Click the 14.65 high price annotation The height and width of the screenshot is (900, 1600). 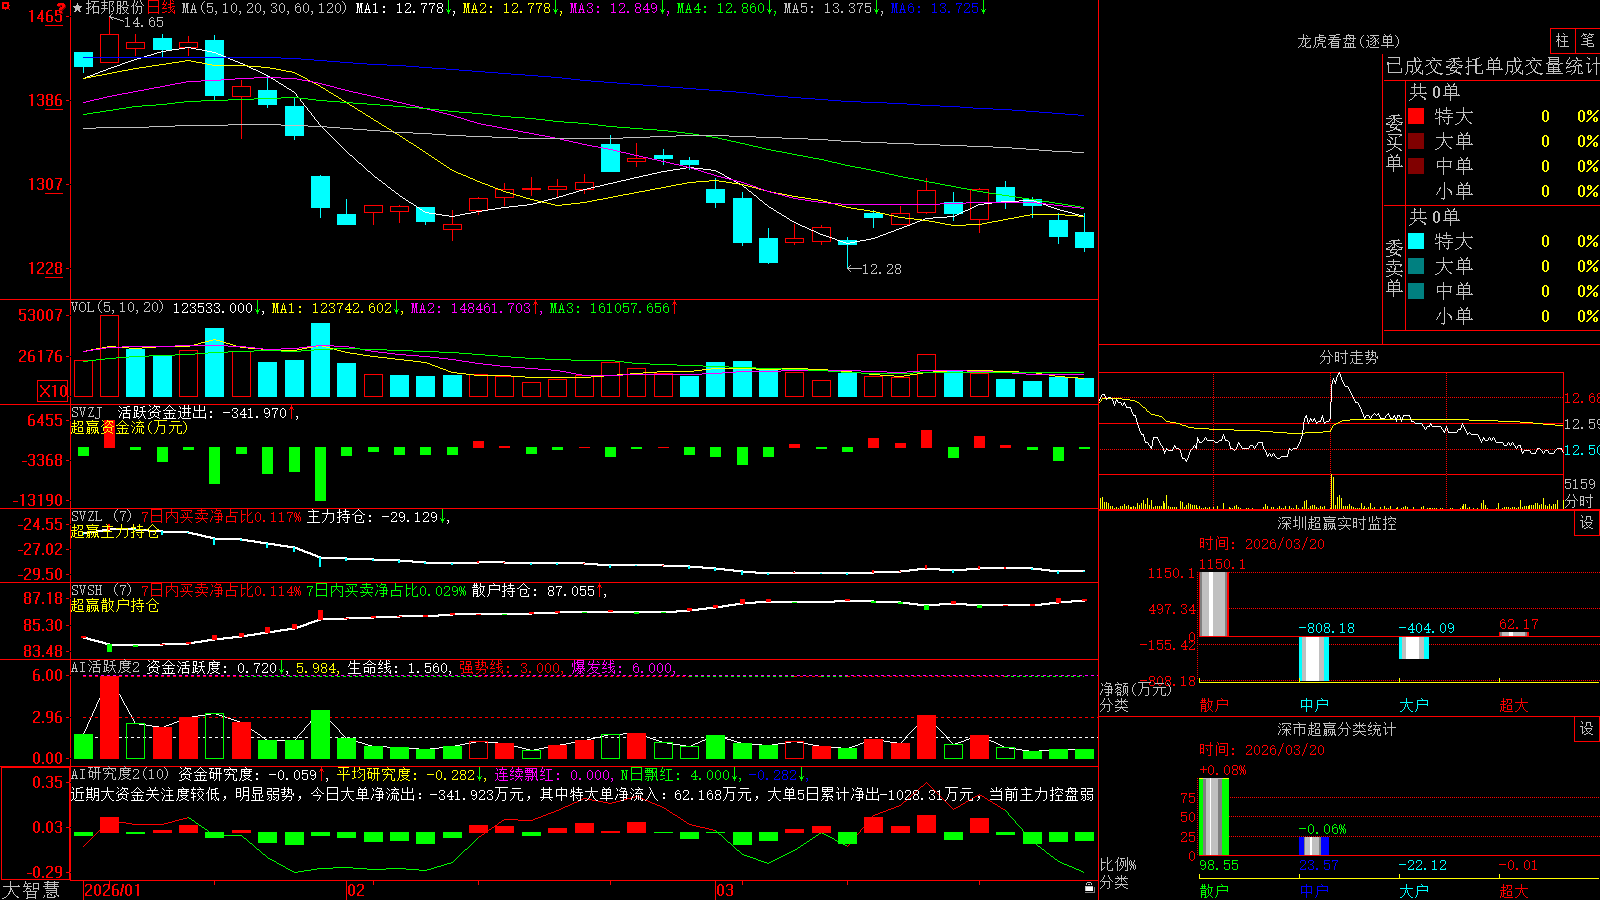pyautogui.click(x=143, y=22)
